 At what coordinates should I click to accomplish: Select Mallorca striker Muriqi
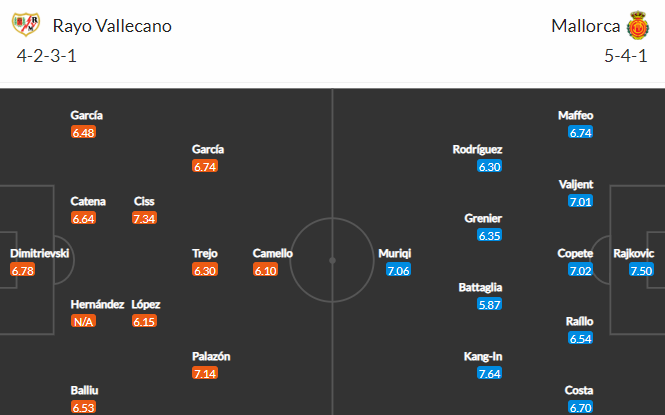[394, 253]
